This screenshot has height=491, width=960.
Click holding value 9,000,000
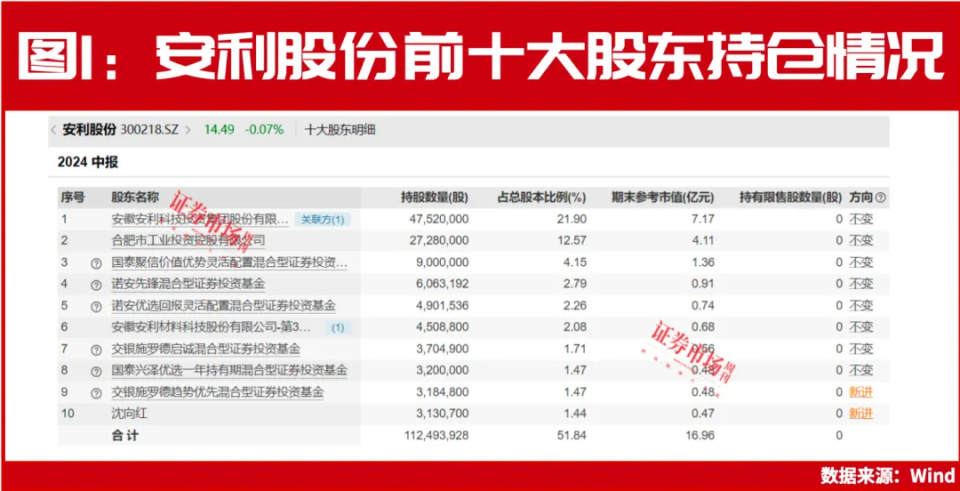point(444,263)
